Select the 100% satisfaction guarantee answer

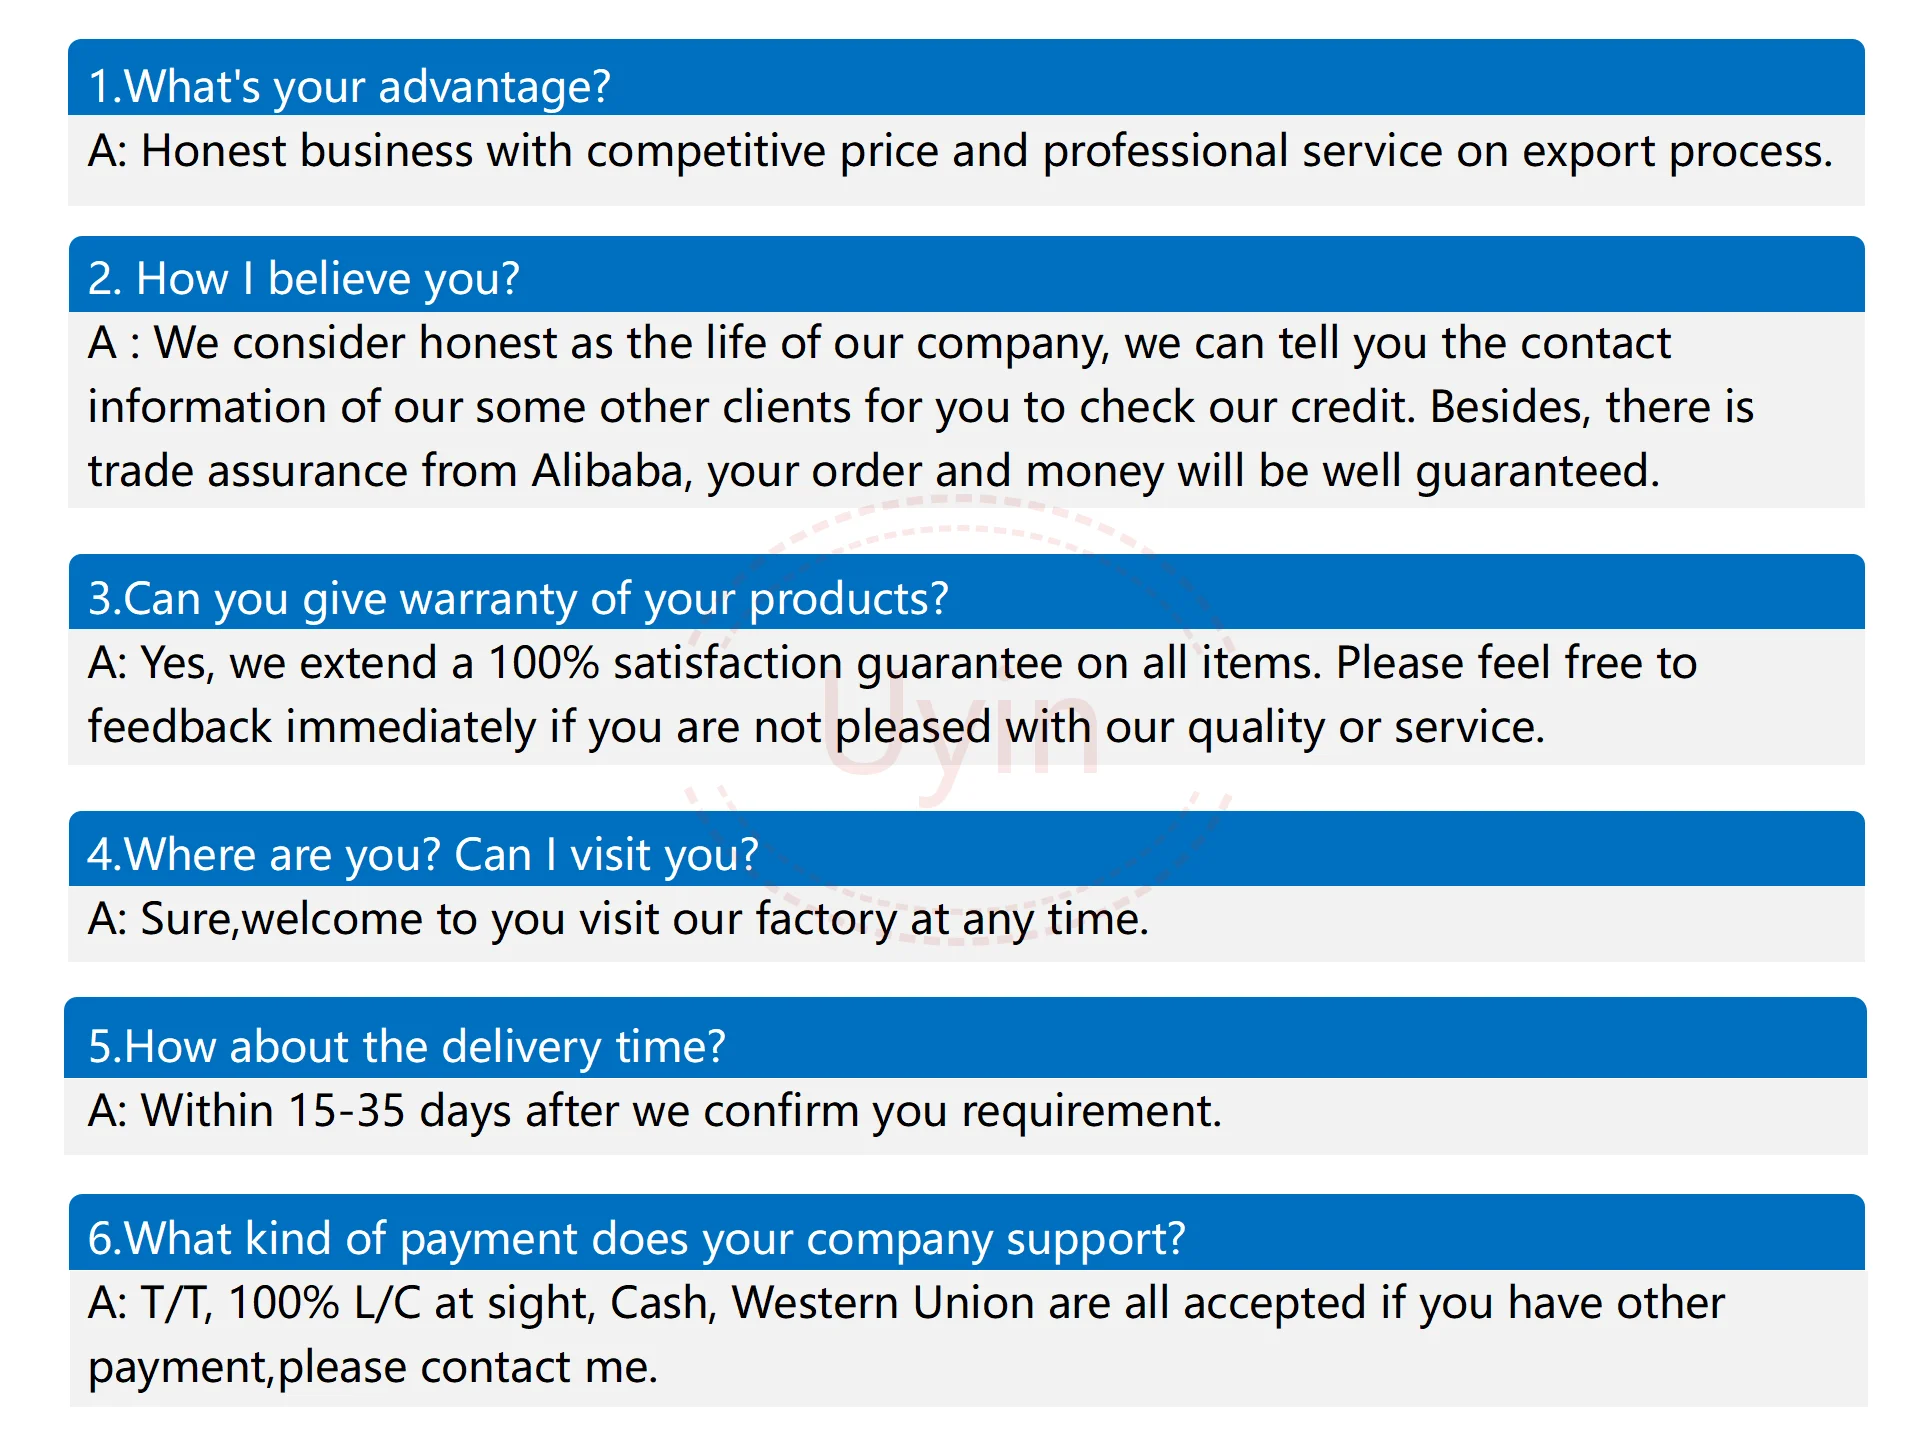pyautogui.click(x=892, y=695)
